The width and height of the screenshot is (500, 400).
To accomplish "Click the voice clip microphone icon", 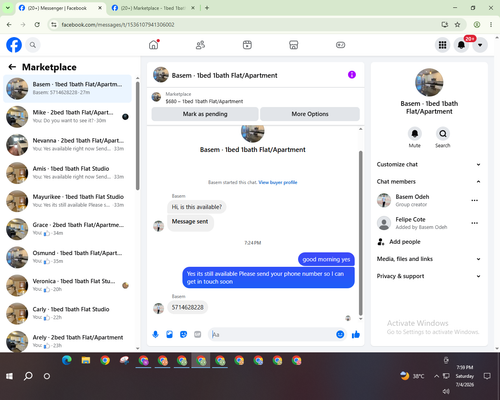I will click(155, 334).
